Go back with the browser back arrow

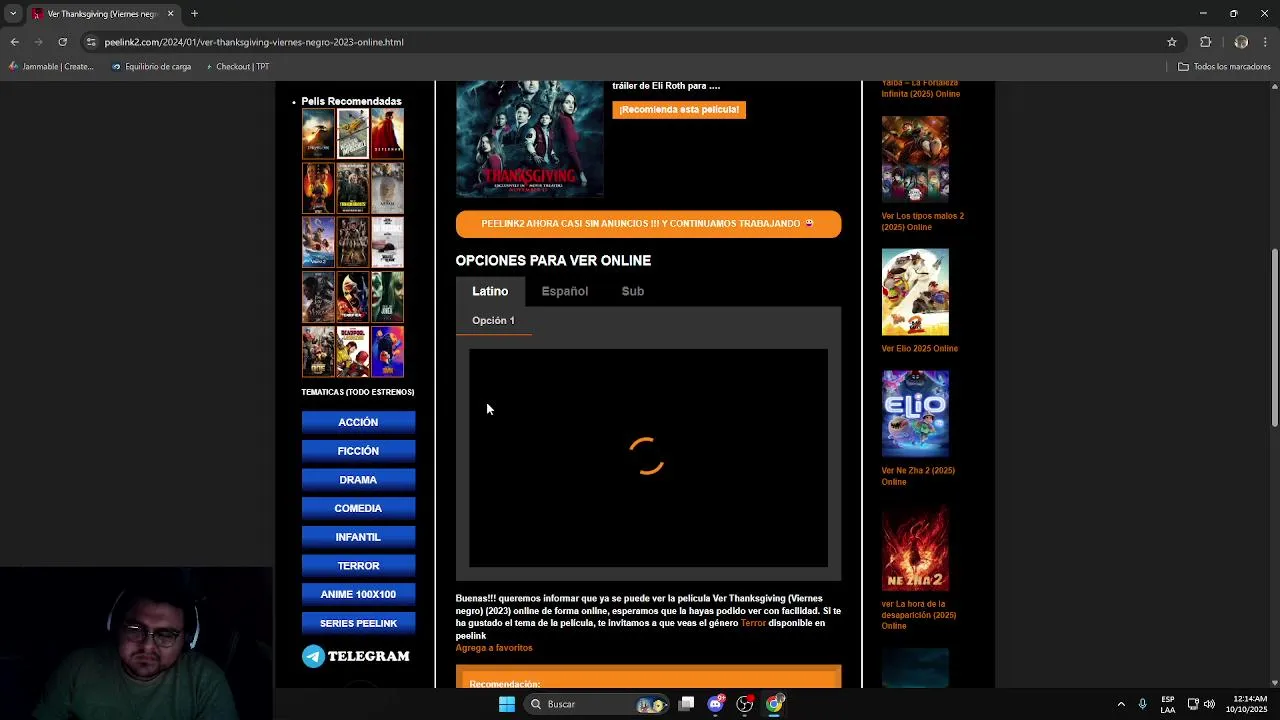click(14, 42)
